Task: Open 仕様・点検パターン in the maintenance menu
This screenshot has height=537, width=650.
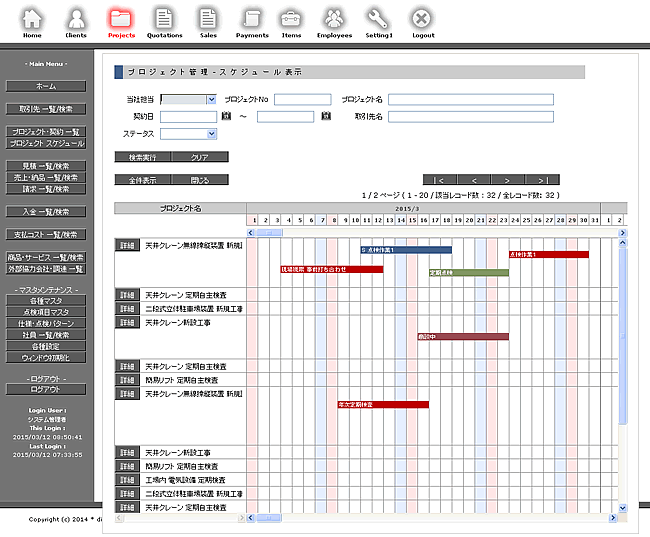Action: click(46, 323)
